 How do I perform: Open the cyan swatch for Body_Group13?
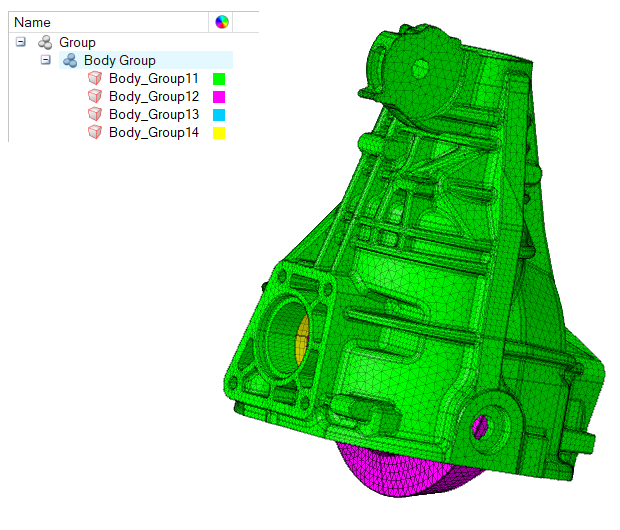[219, 115]
